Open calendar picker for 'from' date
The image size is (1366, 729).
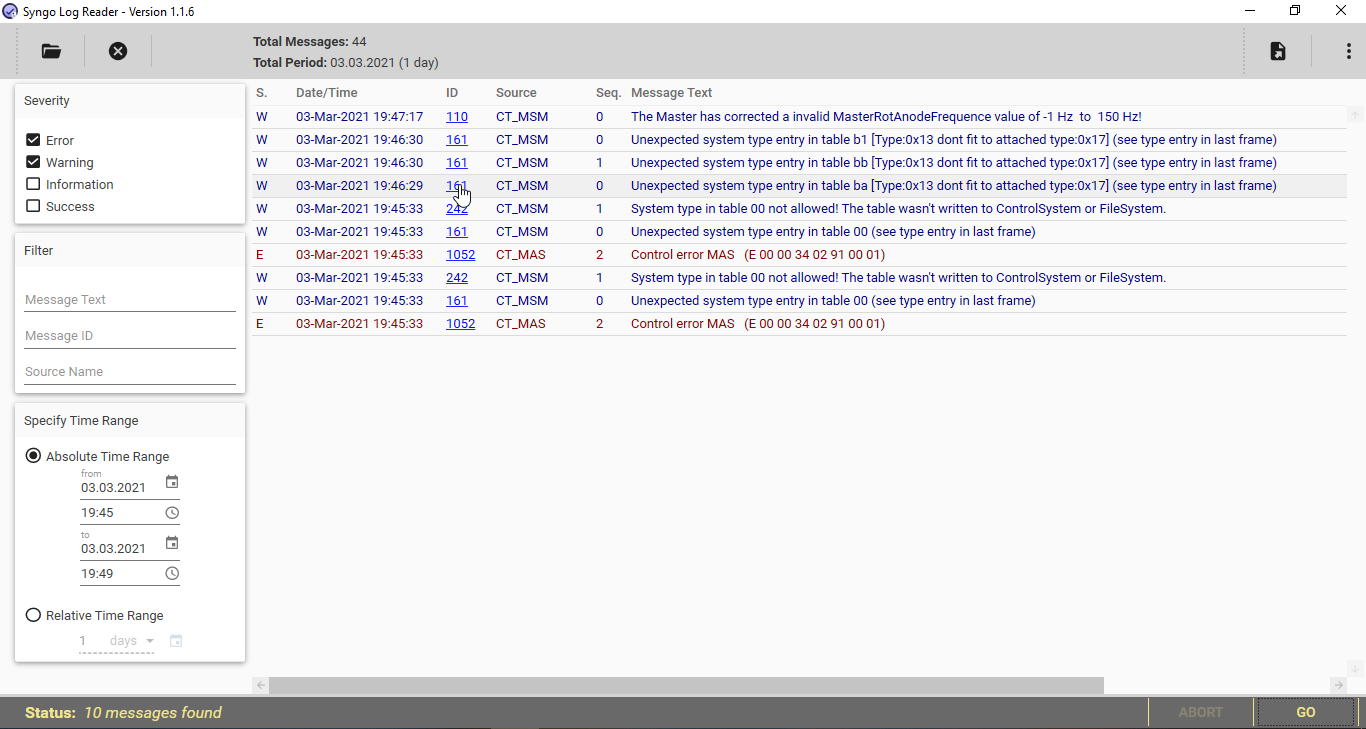(172, 482)
